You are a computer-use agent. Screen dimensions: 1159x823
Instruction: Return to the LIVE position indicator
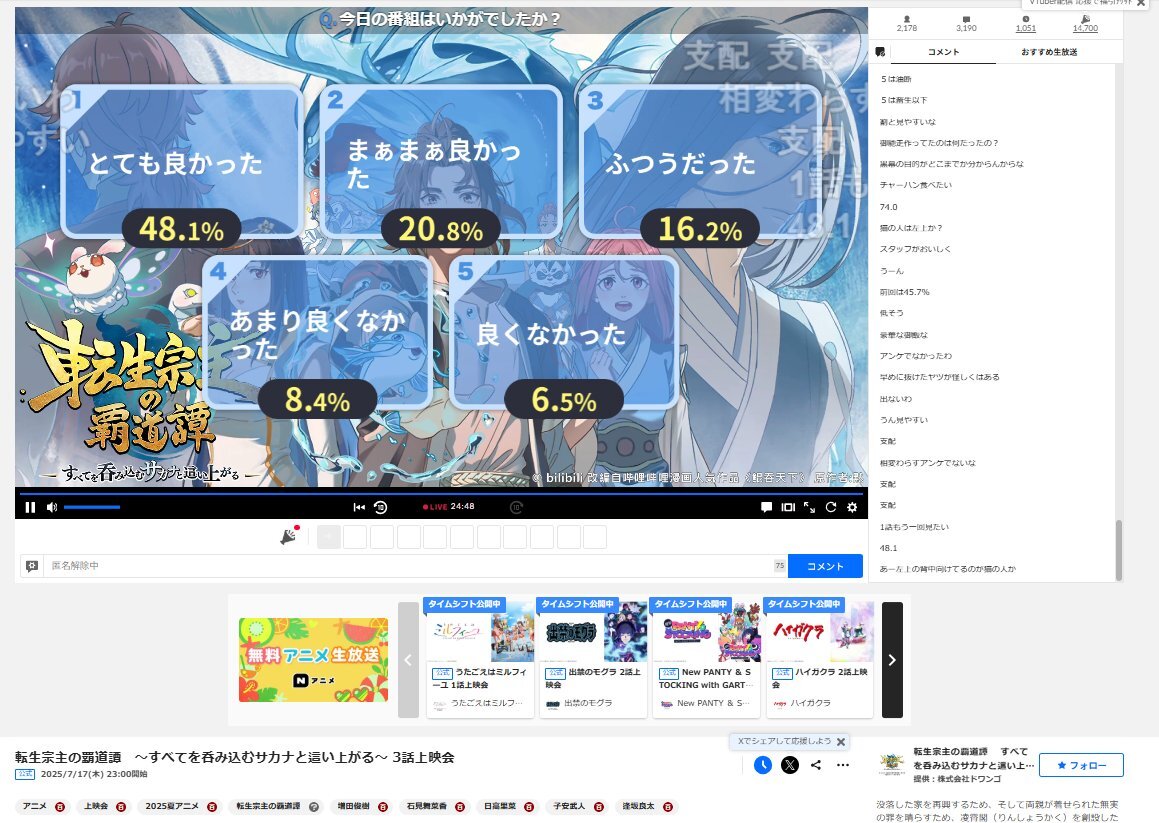[x=435, y=507]
